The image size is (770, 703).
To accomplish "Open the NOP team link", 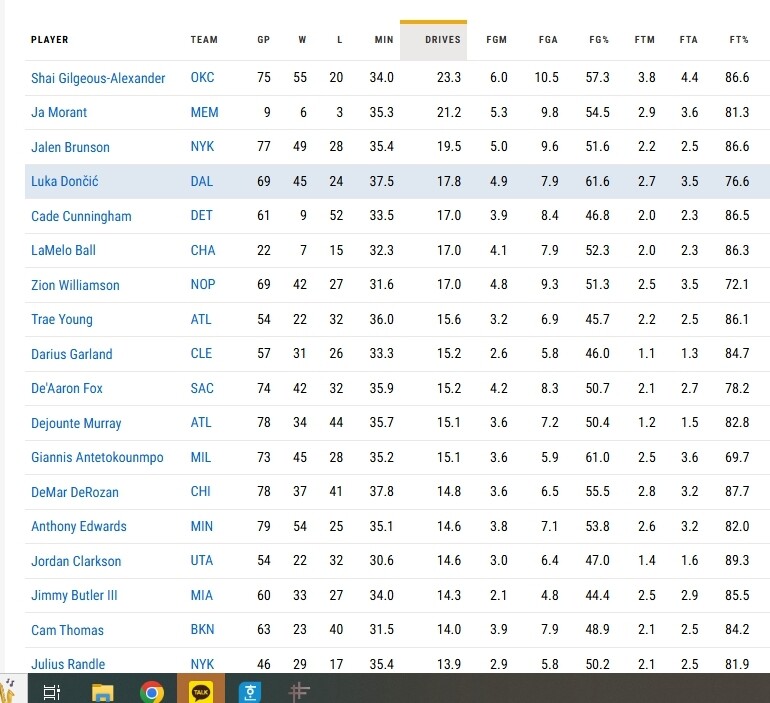I will (x=203, y=285).
